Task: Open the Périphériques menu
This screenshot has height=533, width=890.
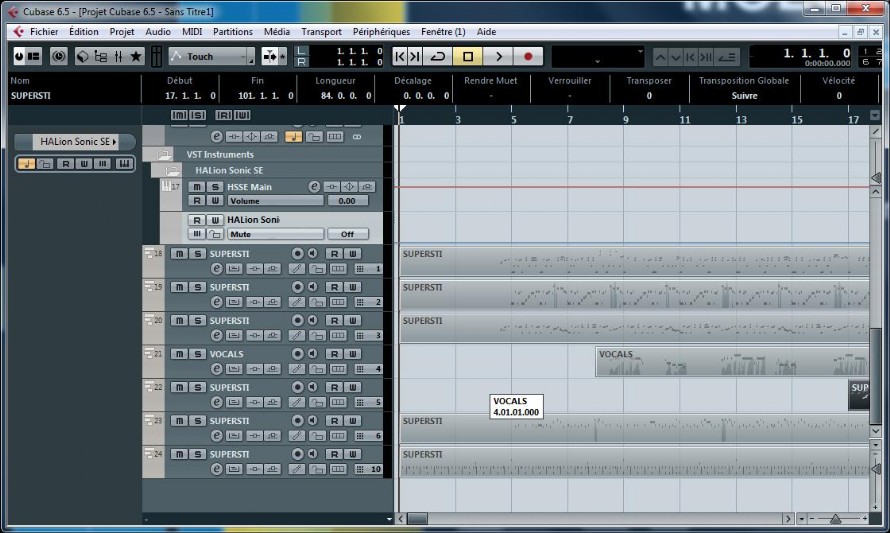Action: (381, 32)
